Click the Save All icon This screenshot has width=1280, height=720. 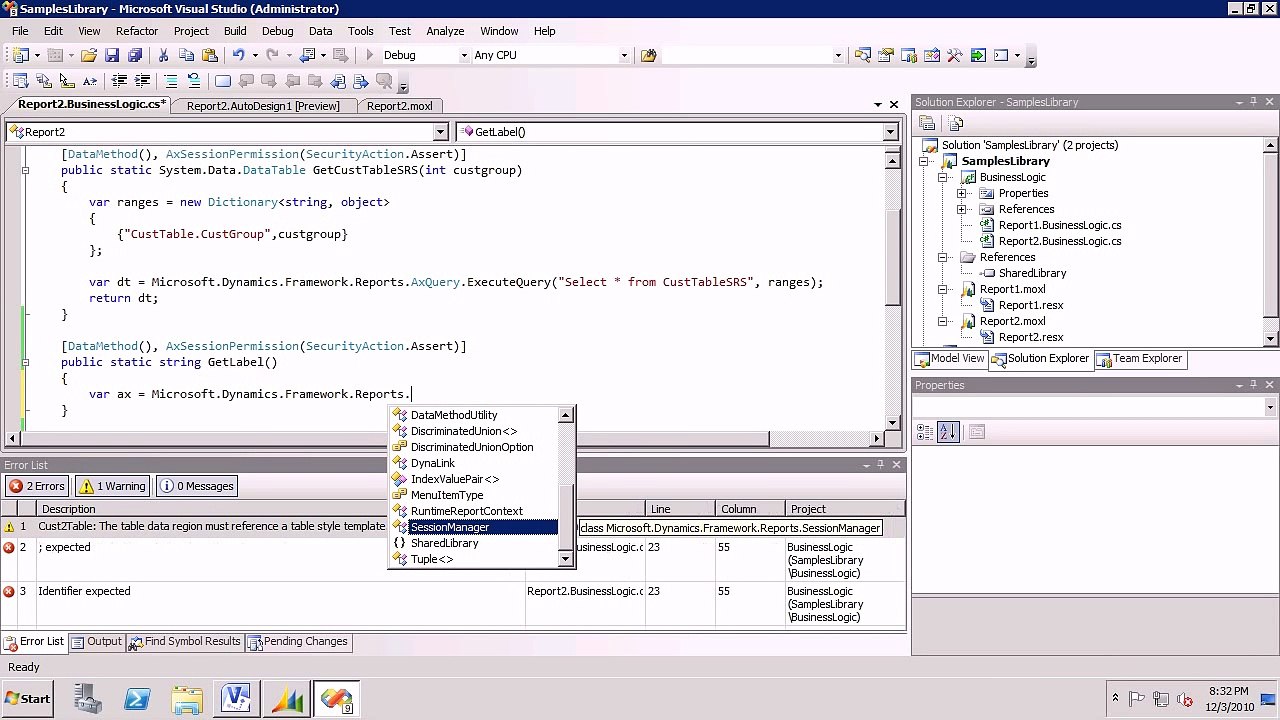pyautogui.click(x=135, y=56)
